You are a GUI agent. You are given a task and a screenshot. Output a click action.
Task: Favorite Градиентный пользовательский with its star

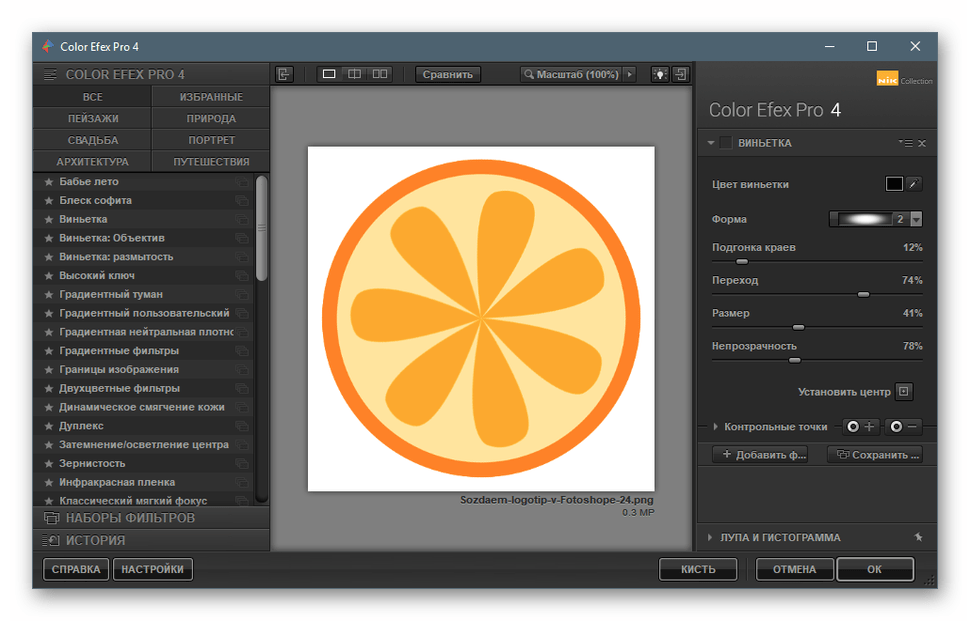[x=48, y=313]
